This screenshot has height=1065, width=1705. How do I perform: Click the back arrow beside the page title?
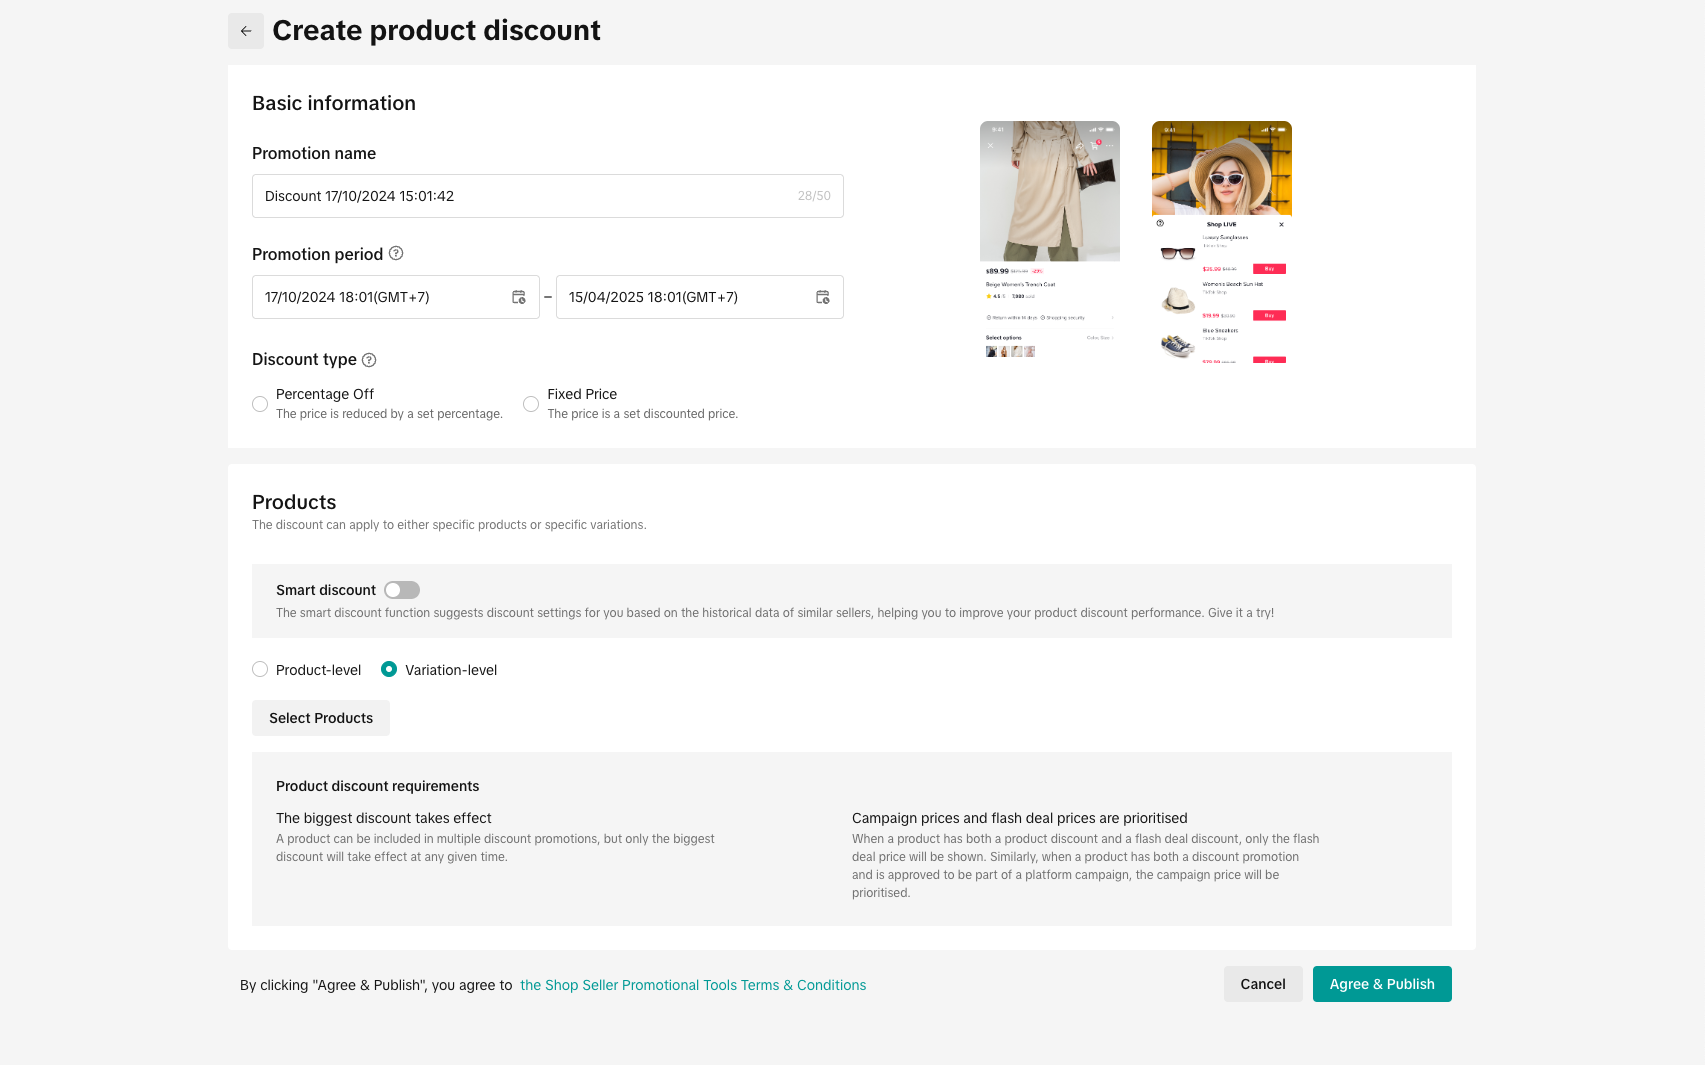tap(246, 31)
